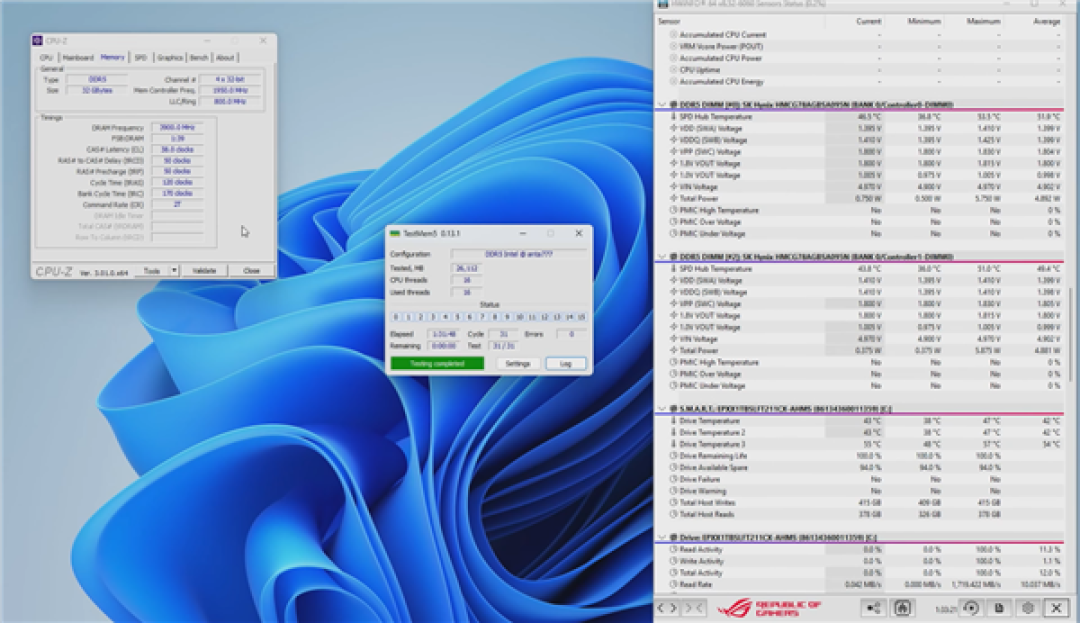
Task: Click the Errors count field in TestMem5
Action: [571, 334]
